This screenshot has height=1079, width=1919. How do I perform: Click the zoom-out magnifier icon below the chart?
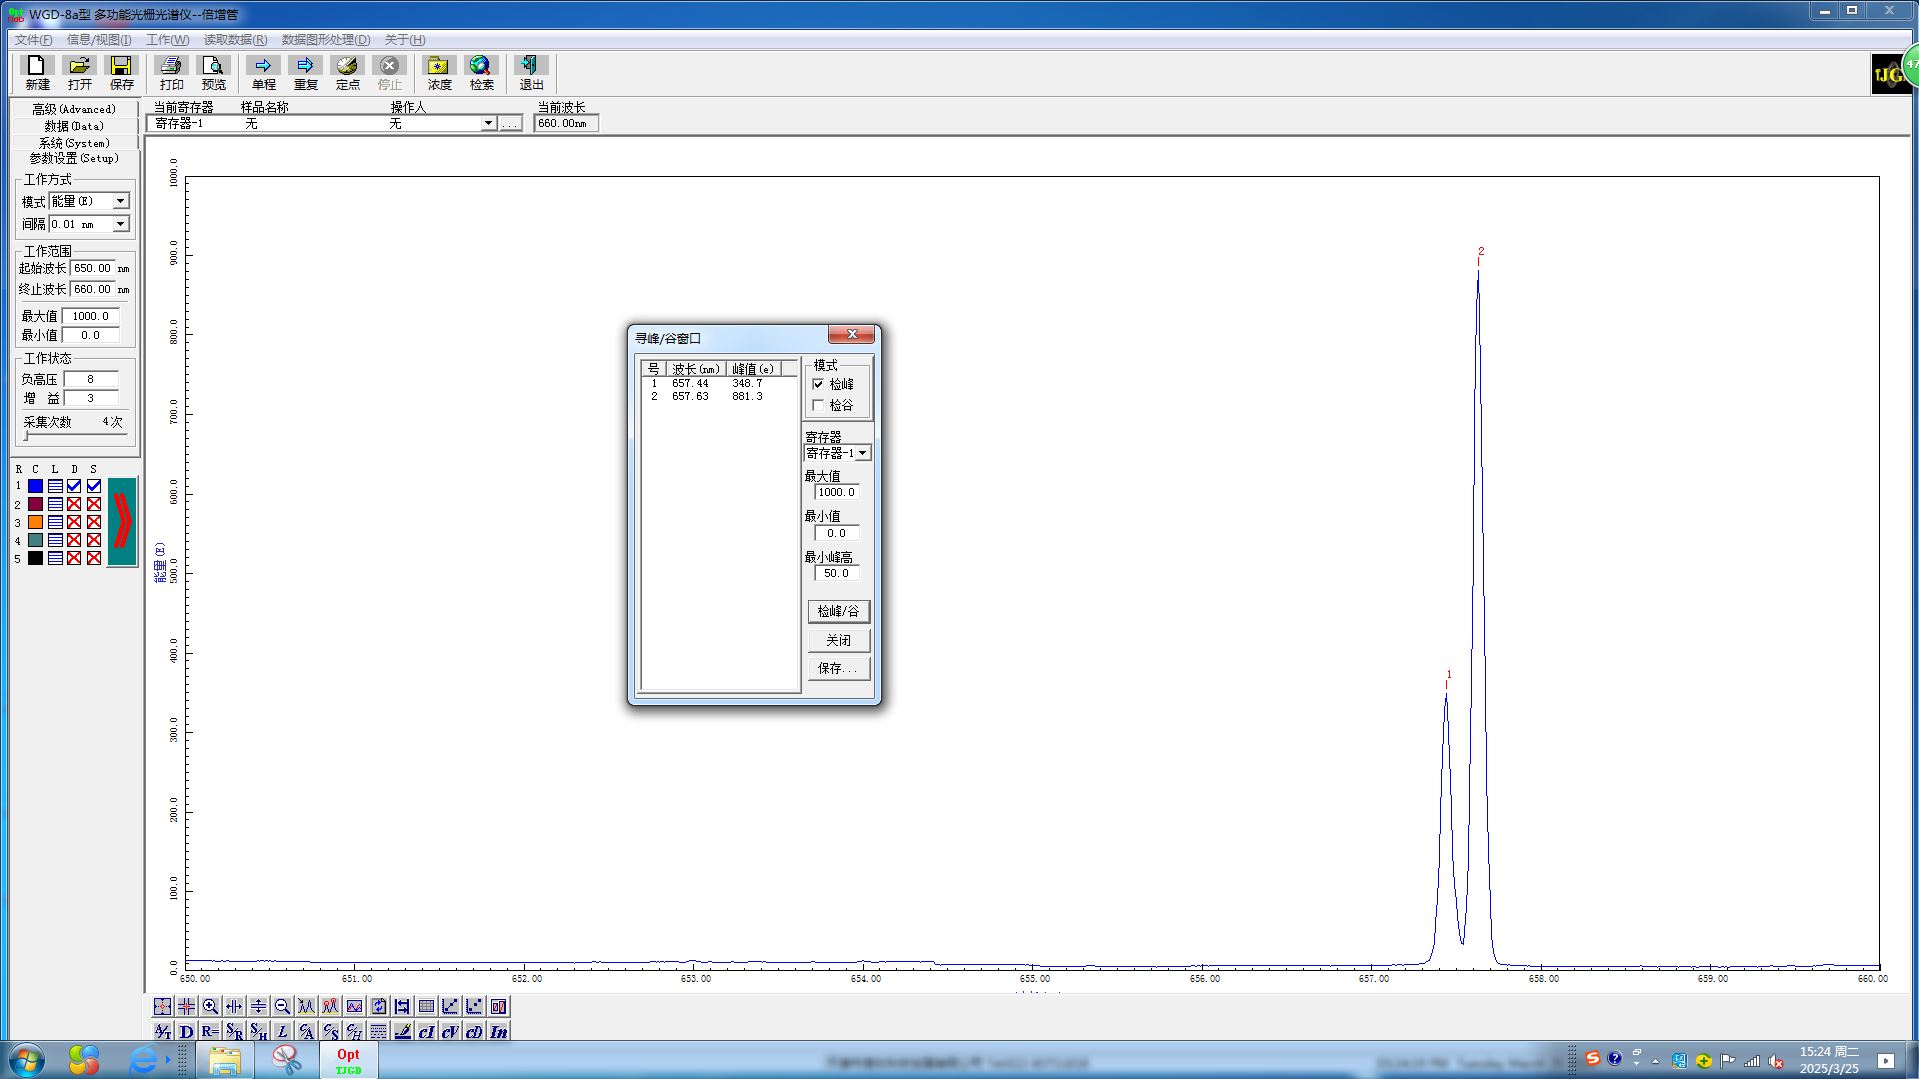coord(282,1006)
